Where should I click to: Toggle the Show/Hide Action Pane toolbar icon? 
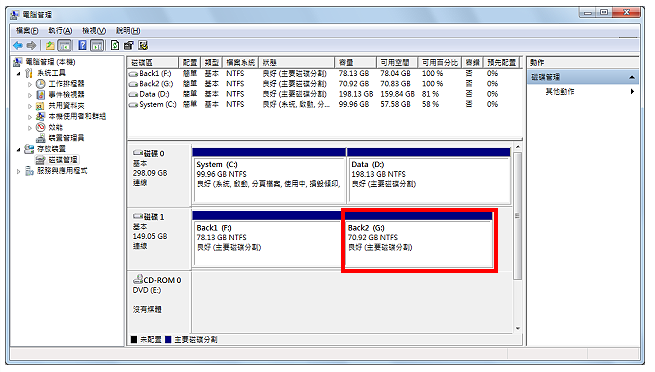97,46
